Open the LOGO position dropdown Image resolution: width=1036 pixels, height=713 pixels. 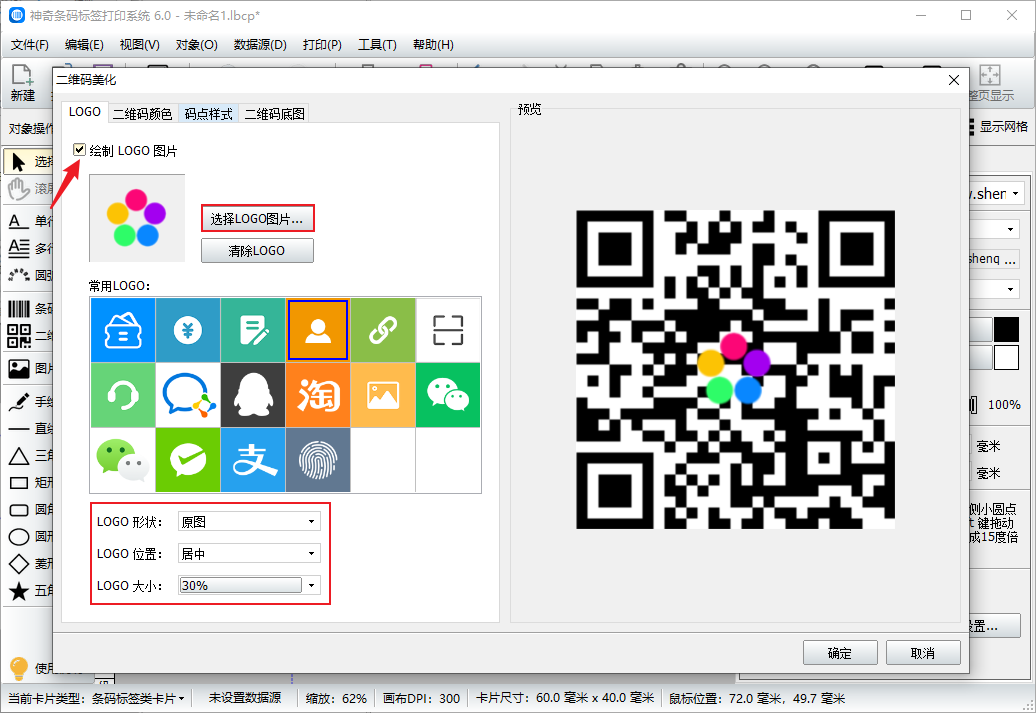tap(249, 553)
